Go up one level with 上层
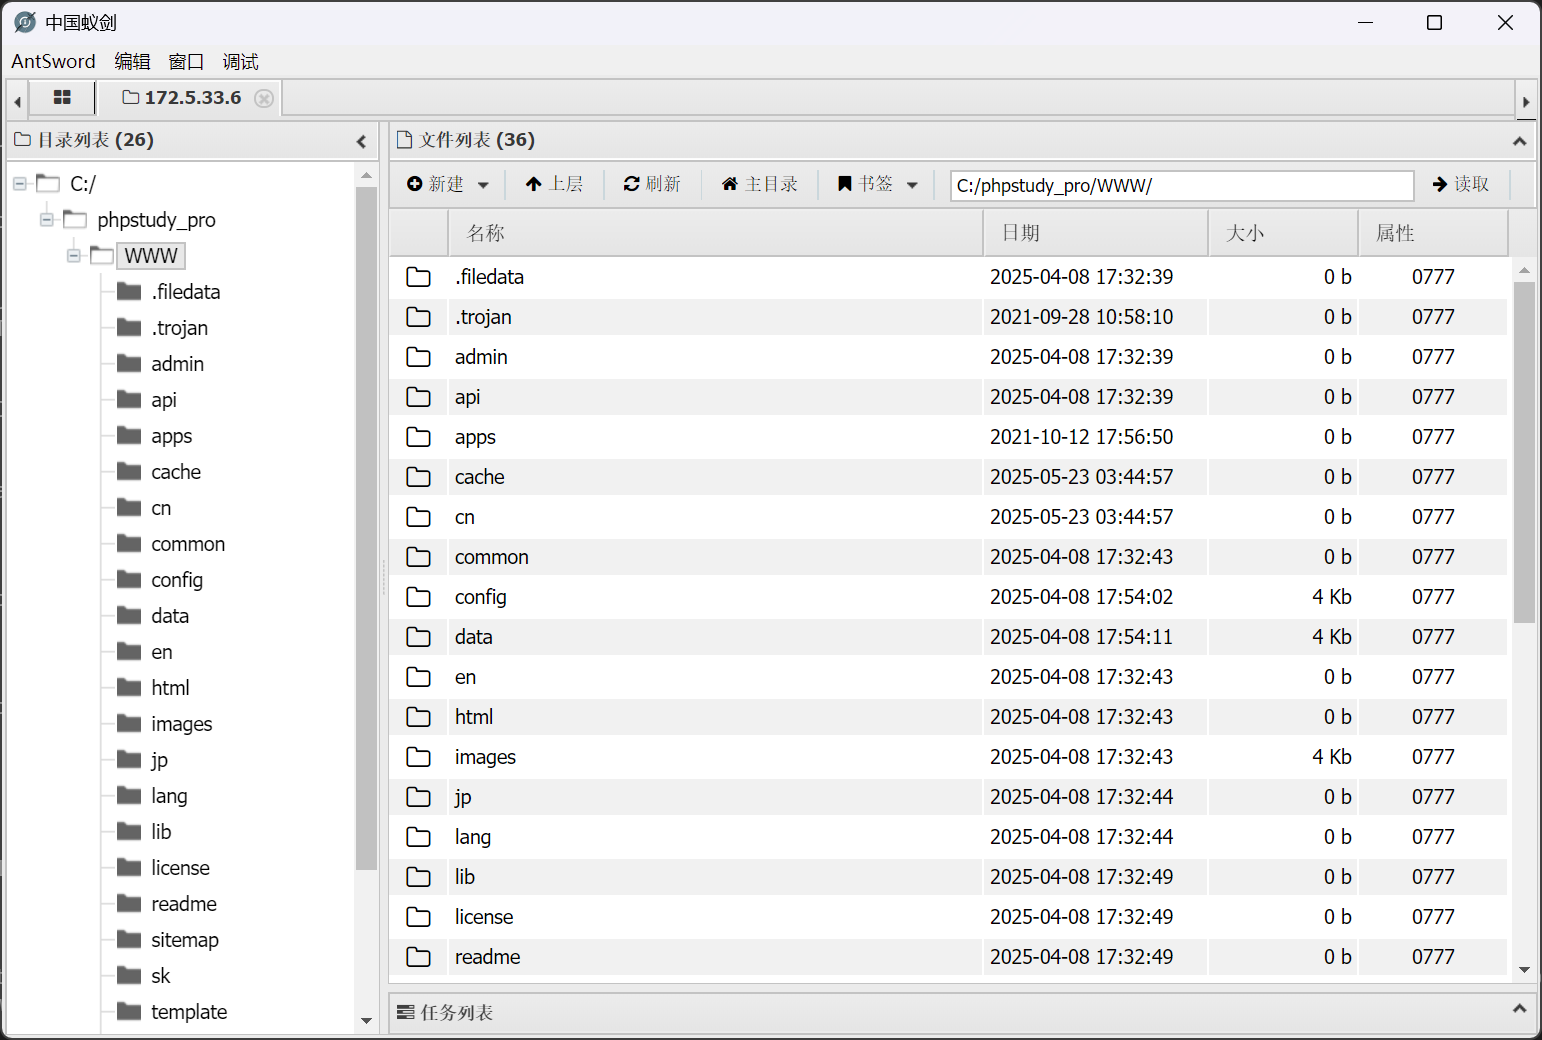Screen dimensions: 1542x1040 click(554, 184)
